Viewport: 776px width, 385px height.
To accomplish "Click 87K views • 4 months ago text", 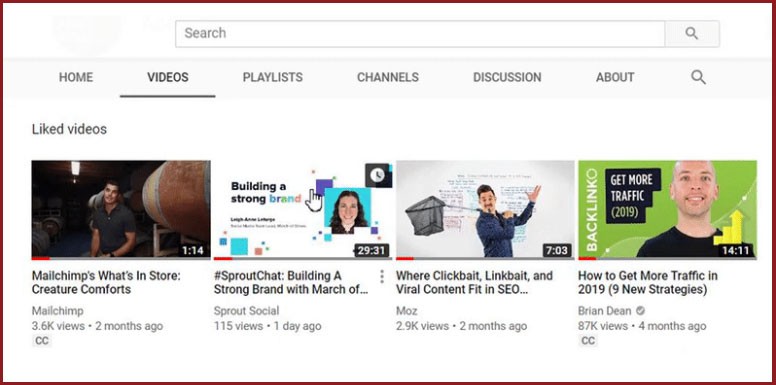I will [x=642, y=326].
